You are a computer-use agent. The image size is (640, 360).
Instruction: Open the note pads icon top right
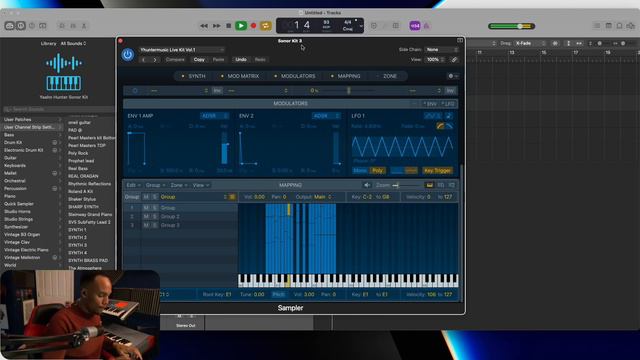[608, 26]
